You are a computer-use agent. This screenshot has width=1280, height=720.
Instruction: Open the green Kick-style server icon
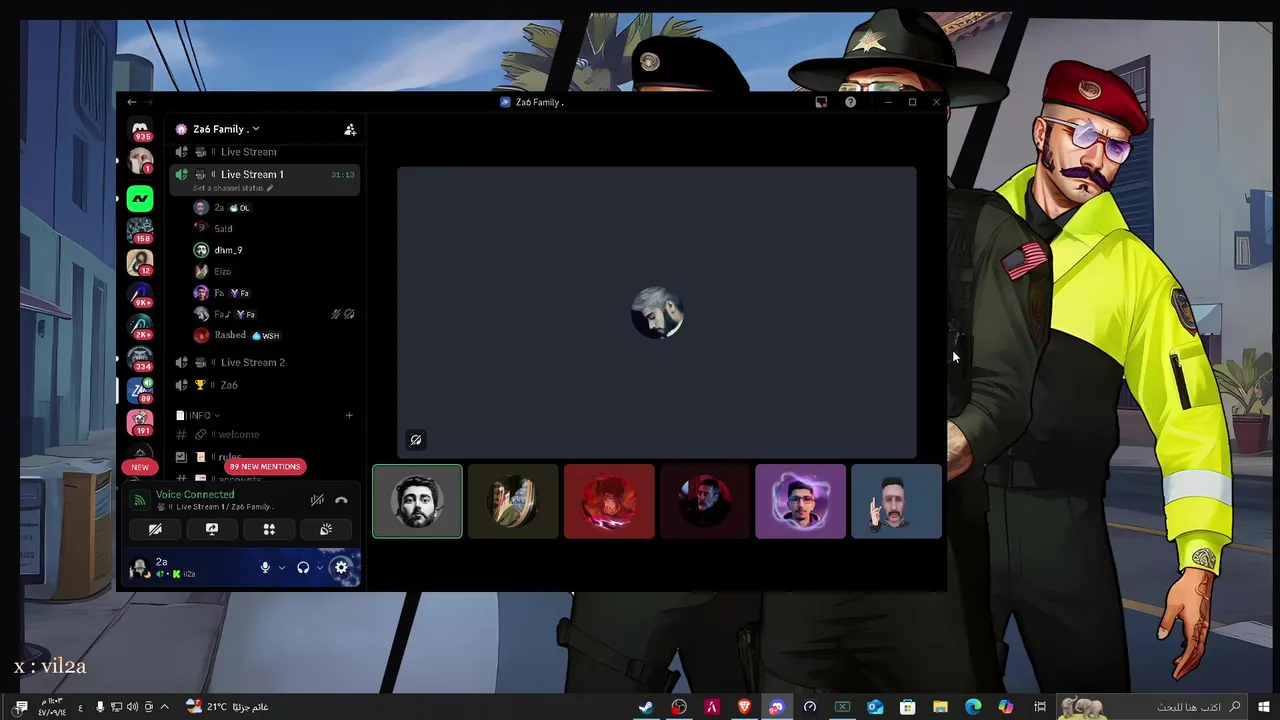140,198
